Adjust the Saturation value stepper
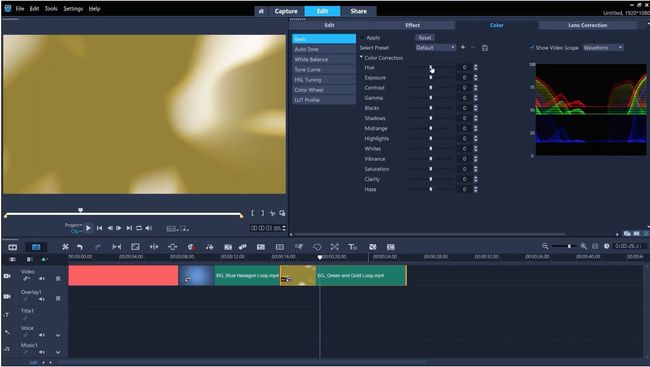This screenshot has width=650, height=367. click(x=475, y=169)
